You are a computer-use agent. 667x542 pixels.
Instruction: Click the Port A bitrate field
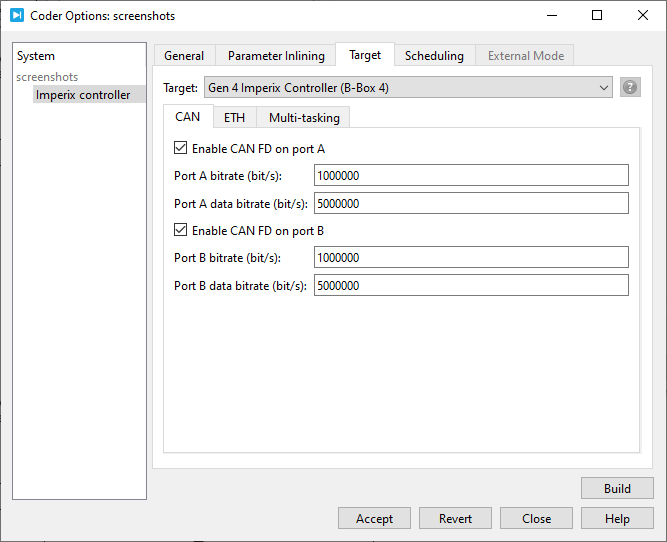point(471,176)
